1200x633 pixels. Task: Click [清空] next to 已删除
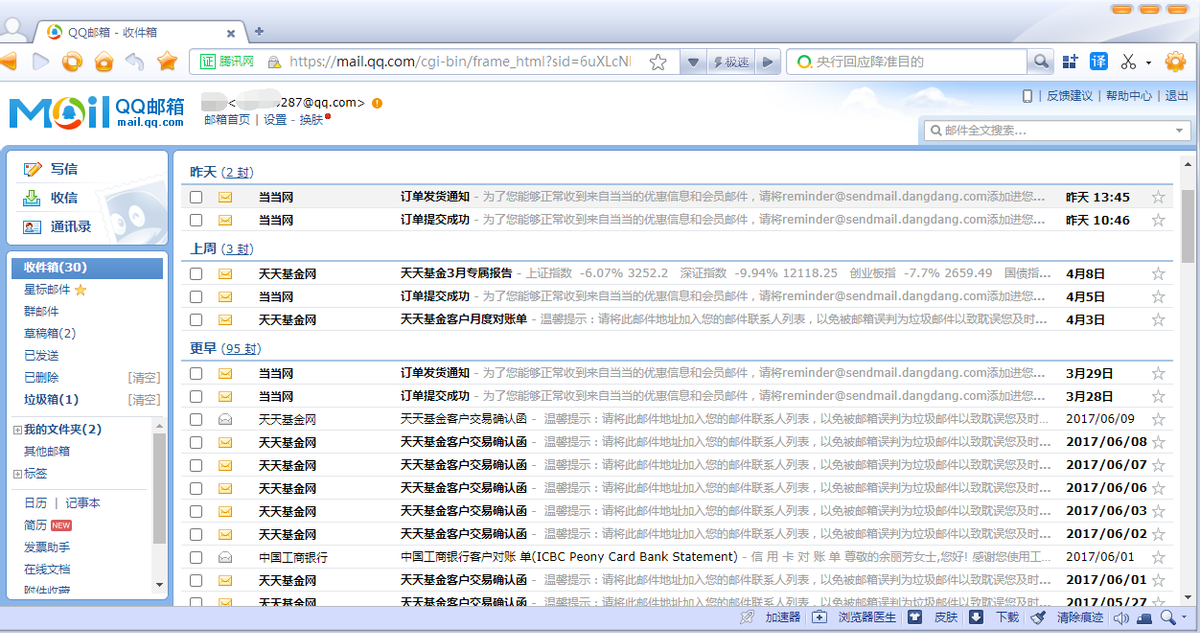pyautogui.click(x=144, y=378)
